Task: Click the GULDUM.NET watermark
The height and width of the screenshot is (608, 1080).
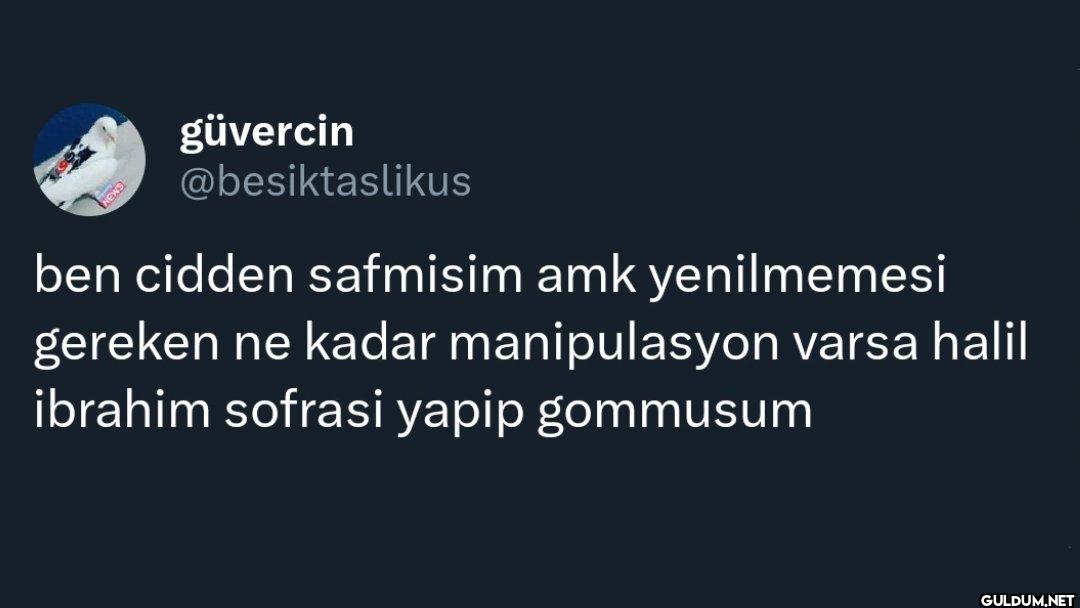Action: coord(1026,600)
